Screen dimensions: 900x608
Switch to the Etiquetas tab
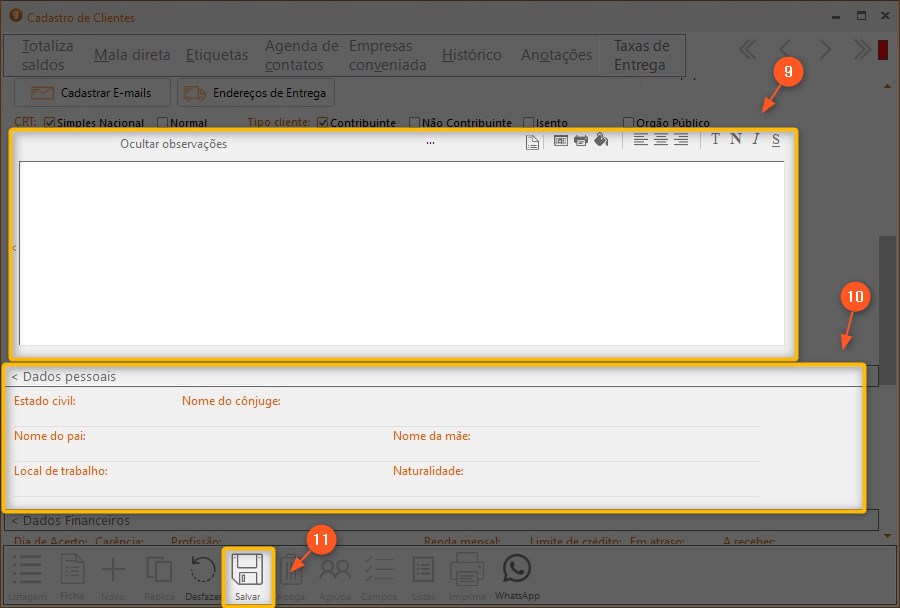pos(217,55)
